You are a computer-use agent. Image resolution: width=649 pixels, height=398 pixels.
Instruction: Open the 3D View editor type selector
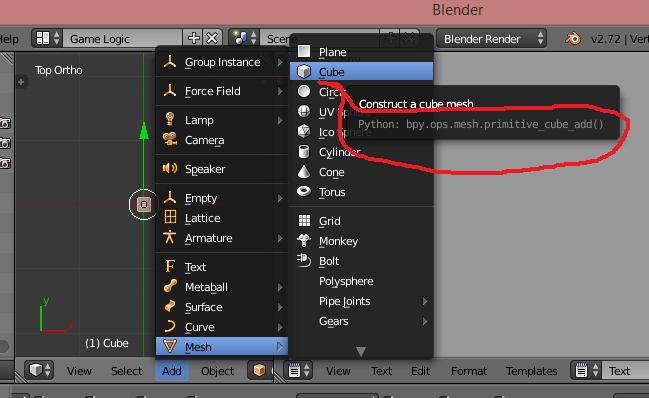[x=39, y=370]
